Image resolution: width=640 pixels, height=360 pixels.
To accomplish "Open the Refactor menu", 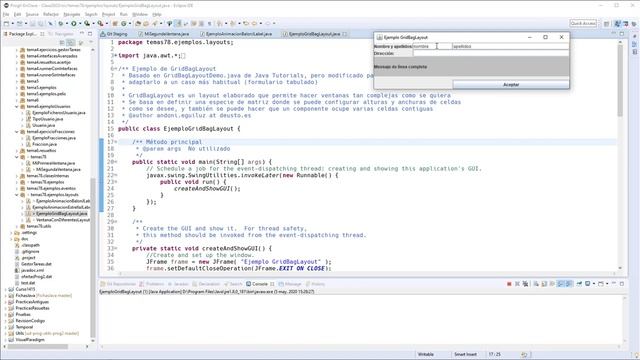I will pos(51,14).
